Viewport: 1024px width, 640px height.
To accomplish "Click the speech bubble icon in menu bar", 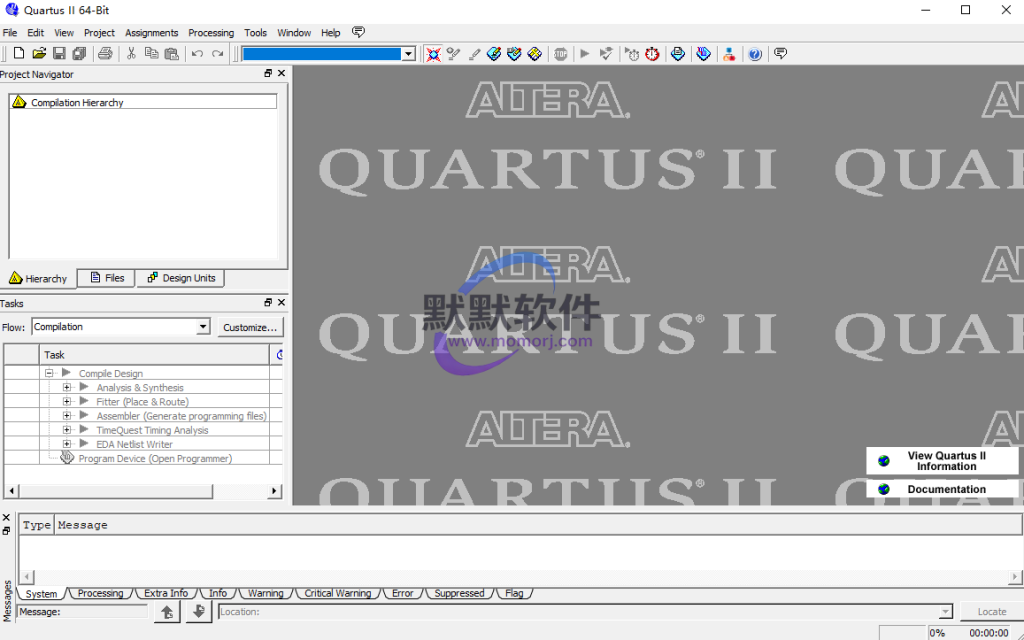I will (x=358, y=32).
